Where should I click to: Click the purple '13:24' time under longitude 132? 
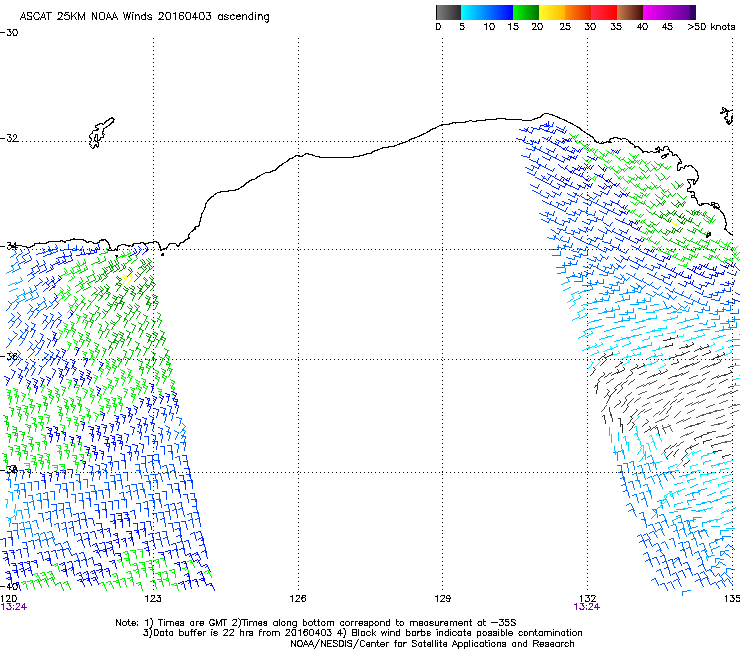(x=587, y=607)
